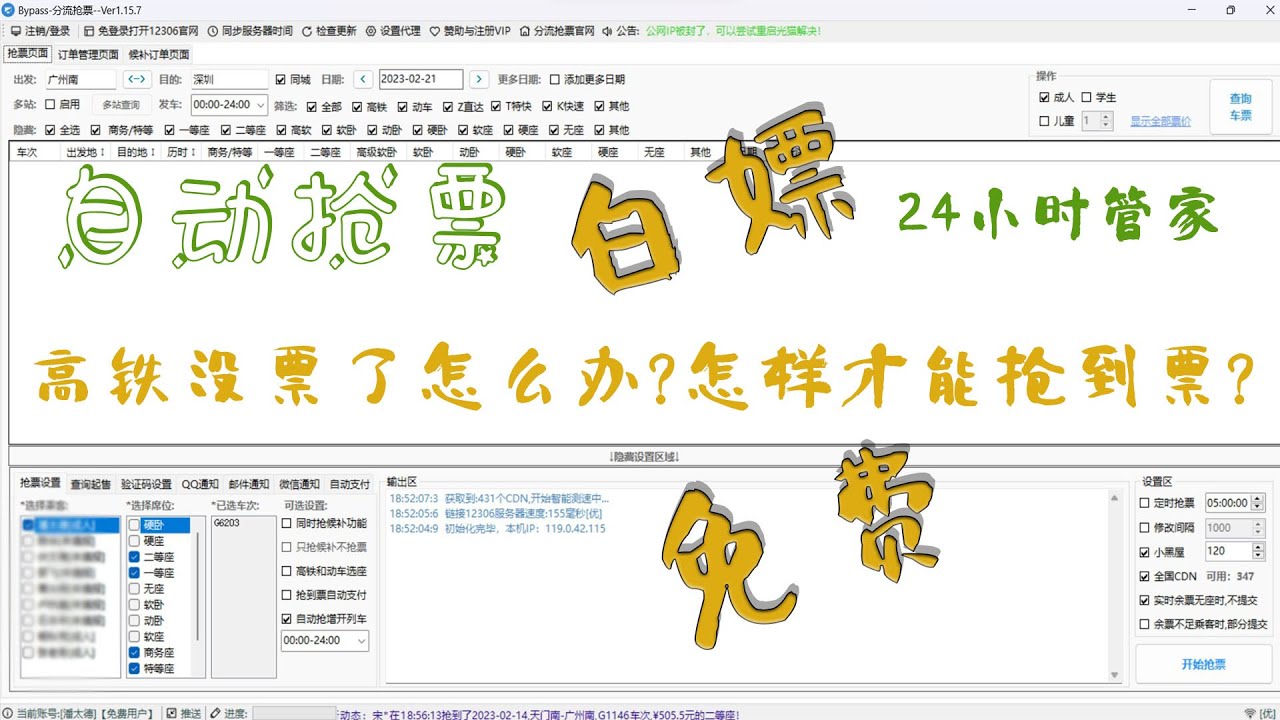Open 设置代理 proxy settings
The image size is (1280, 720).
coord(393,31)
